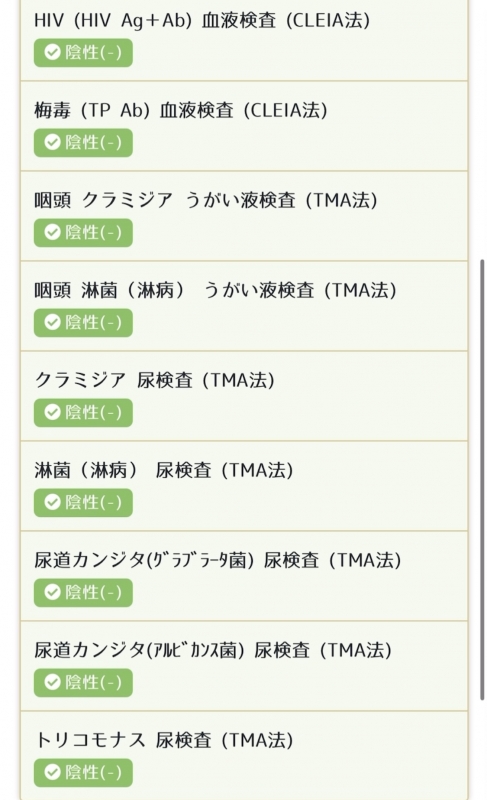Click the vertical scrollbar on the right edge
This screenshot has height=800, width=487.
482,480
